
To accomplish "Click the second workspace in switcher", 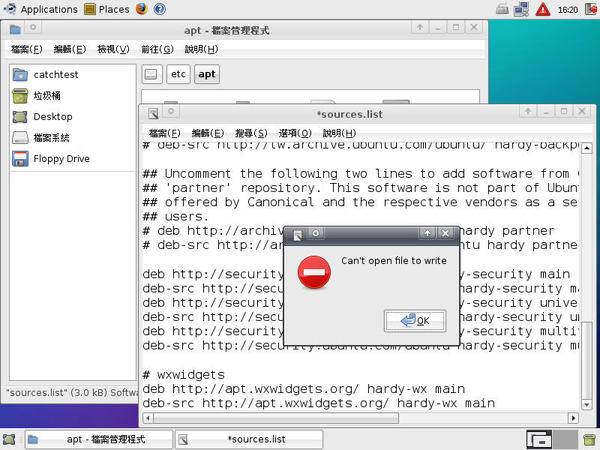I will click(x=566, y=440).
